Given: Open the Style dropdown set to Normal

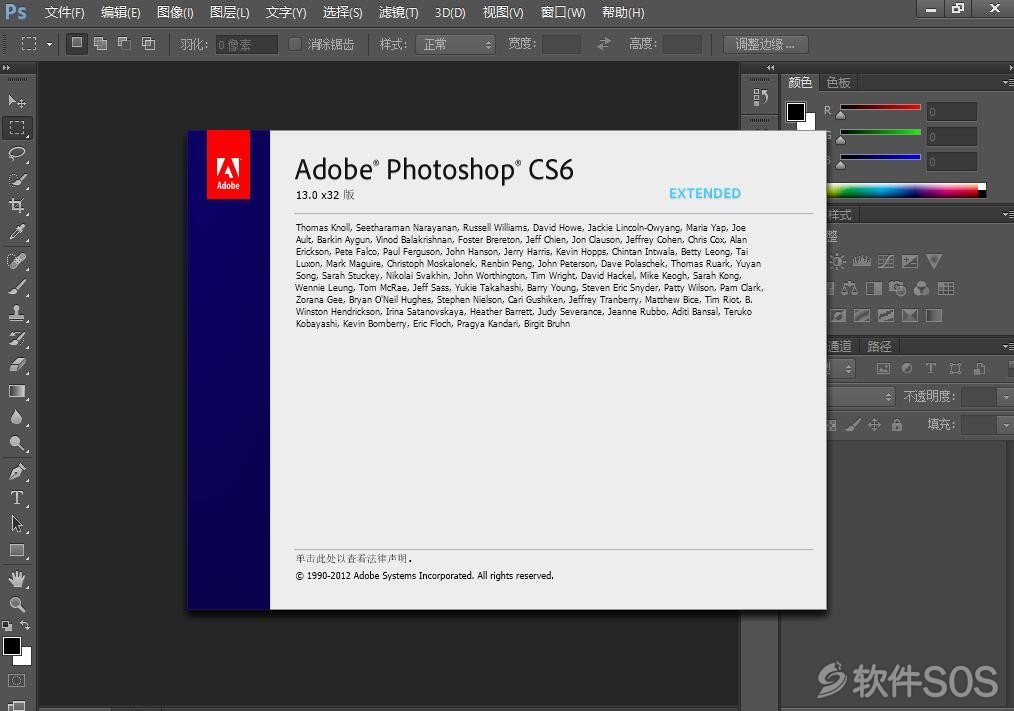Looking at the screenshot, I should [456, 44].
